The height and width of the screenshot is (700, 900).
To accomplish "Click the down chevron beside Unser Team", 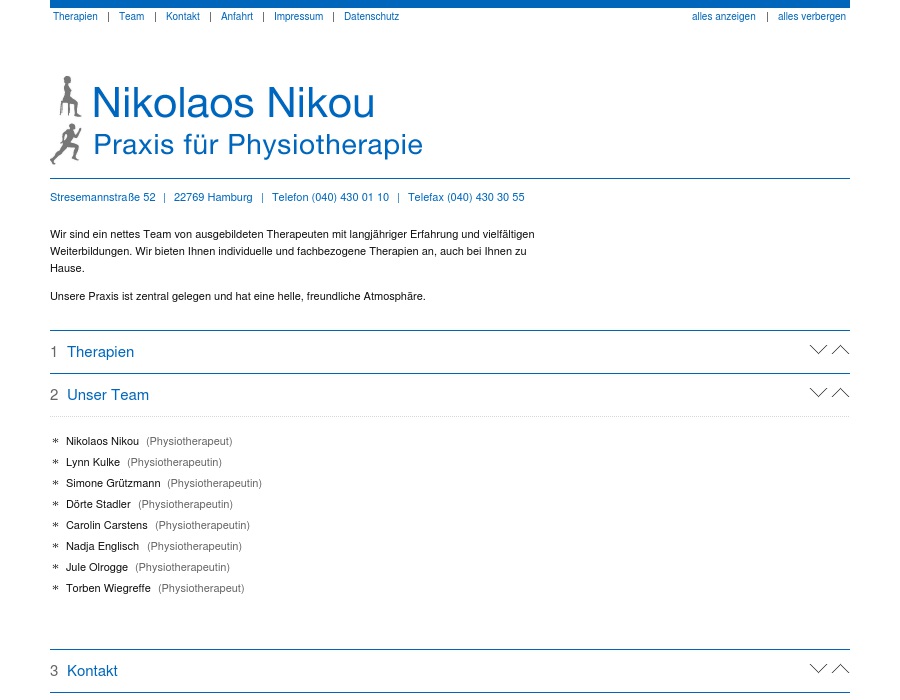I will click(x=818, y=392).
